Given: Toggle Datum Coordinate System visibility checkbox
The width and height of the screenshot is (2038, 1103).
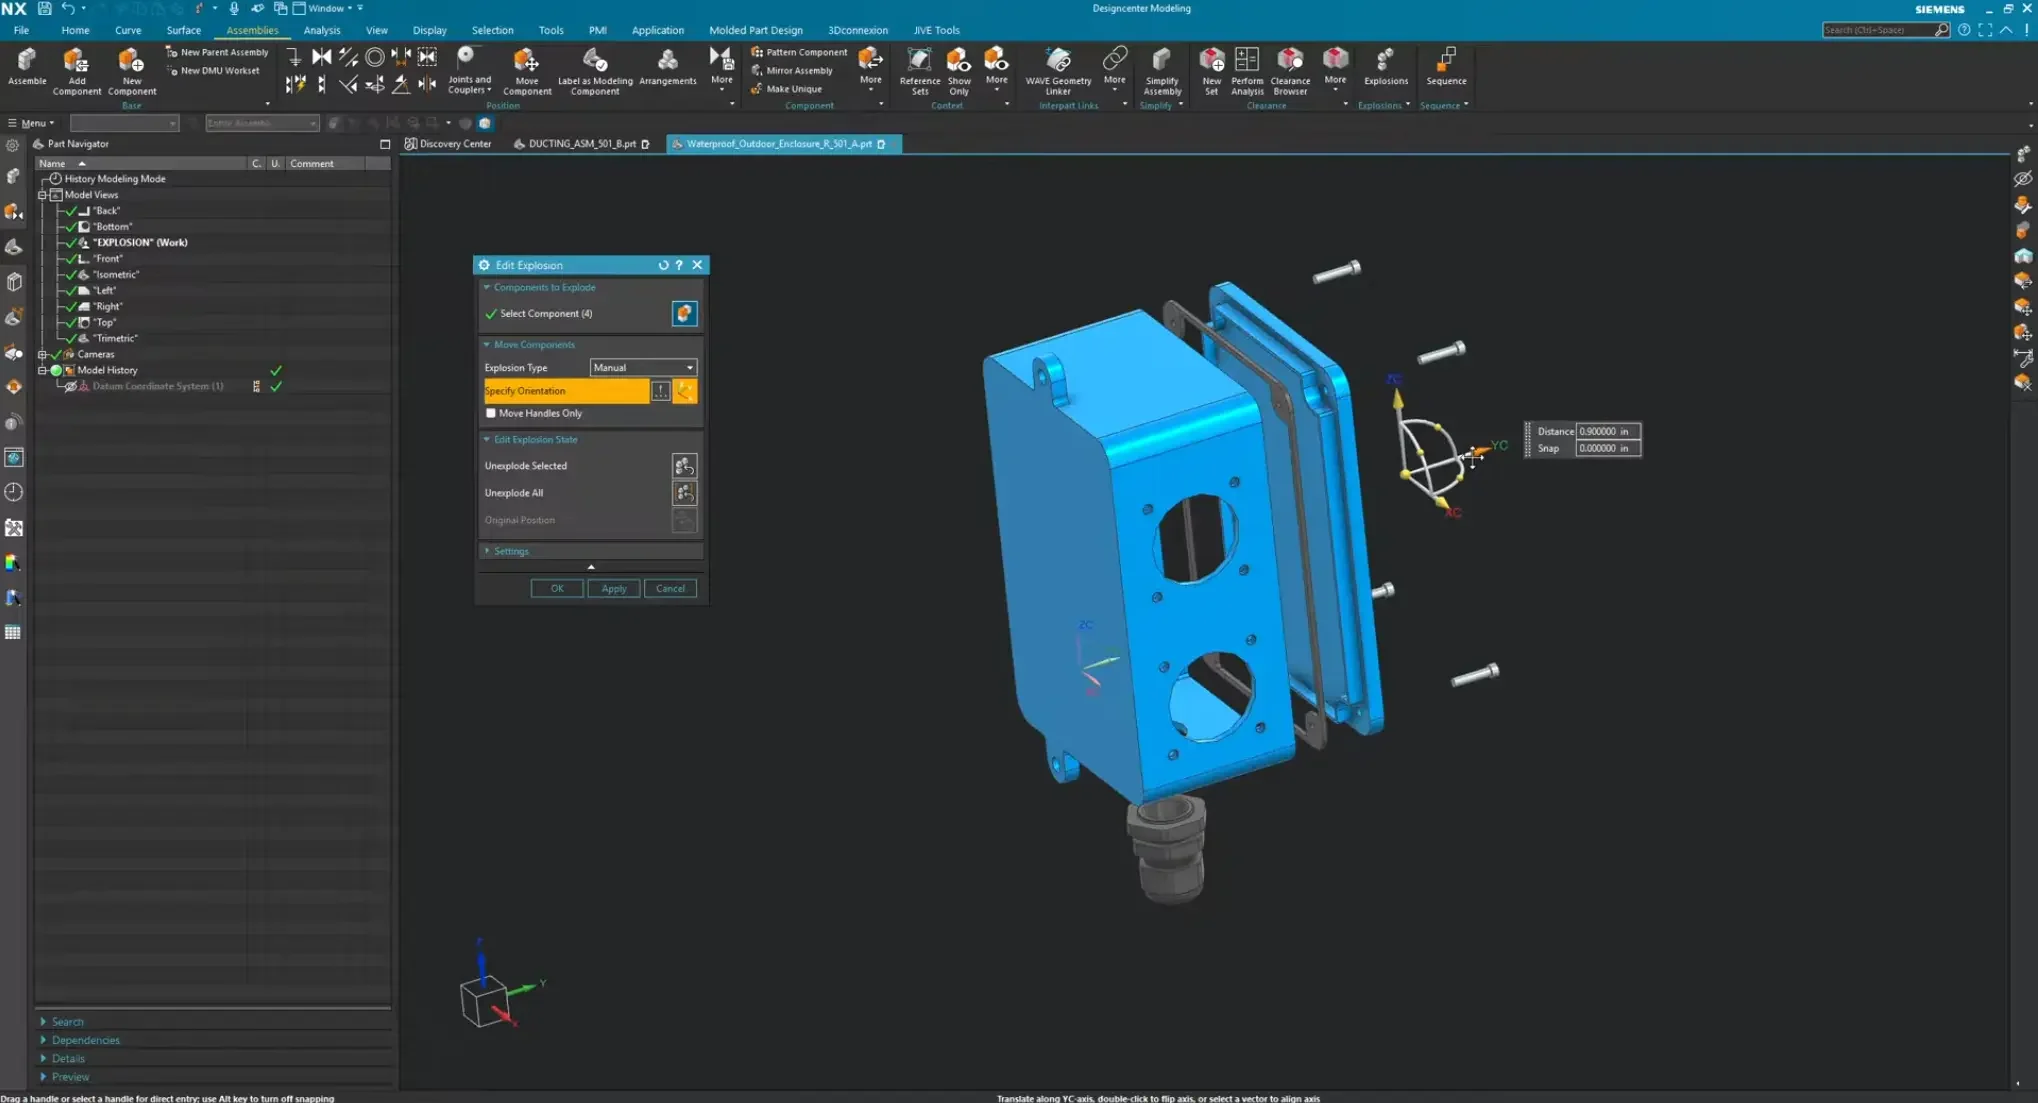Looking at the screenshot, I should coord(70,386).
